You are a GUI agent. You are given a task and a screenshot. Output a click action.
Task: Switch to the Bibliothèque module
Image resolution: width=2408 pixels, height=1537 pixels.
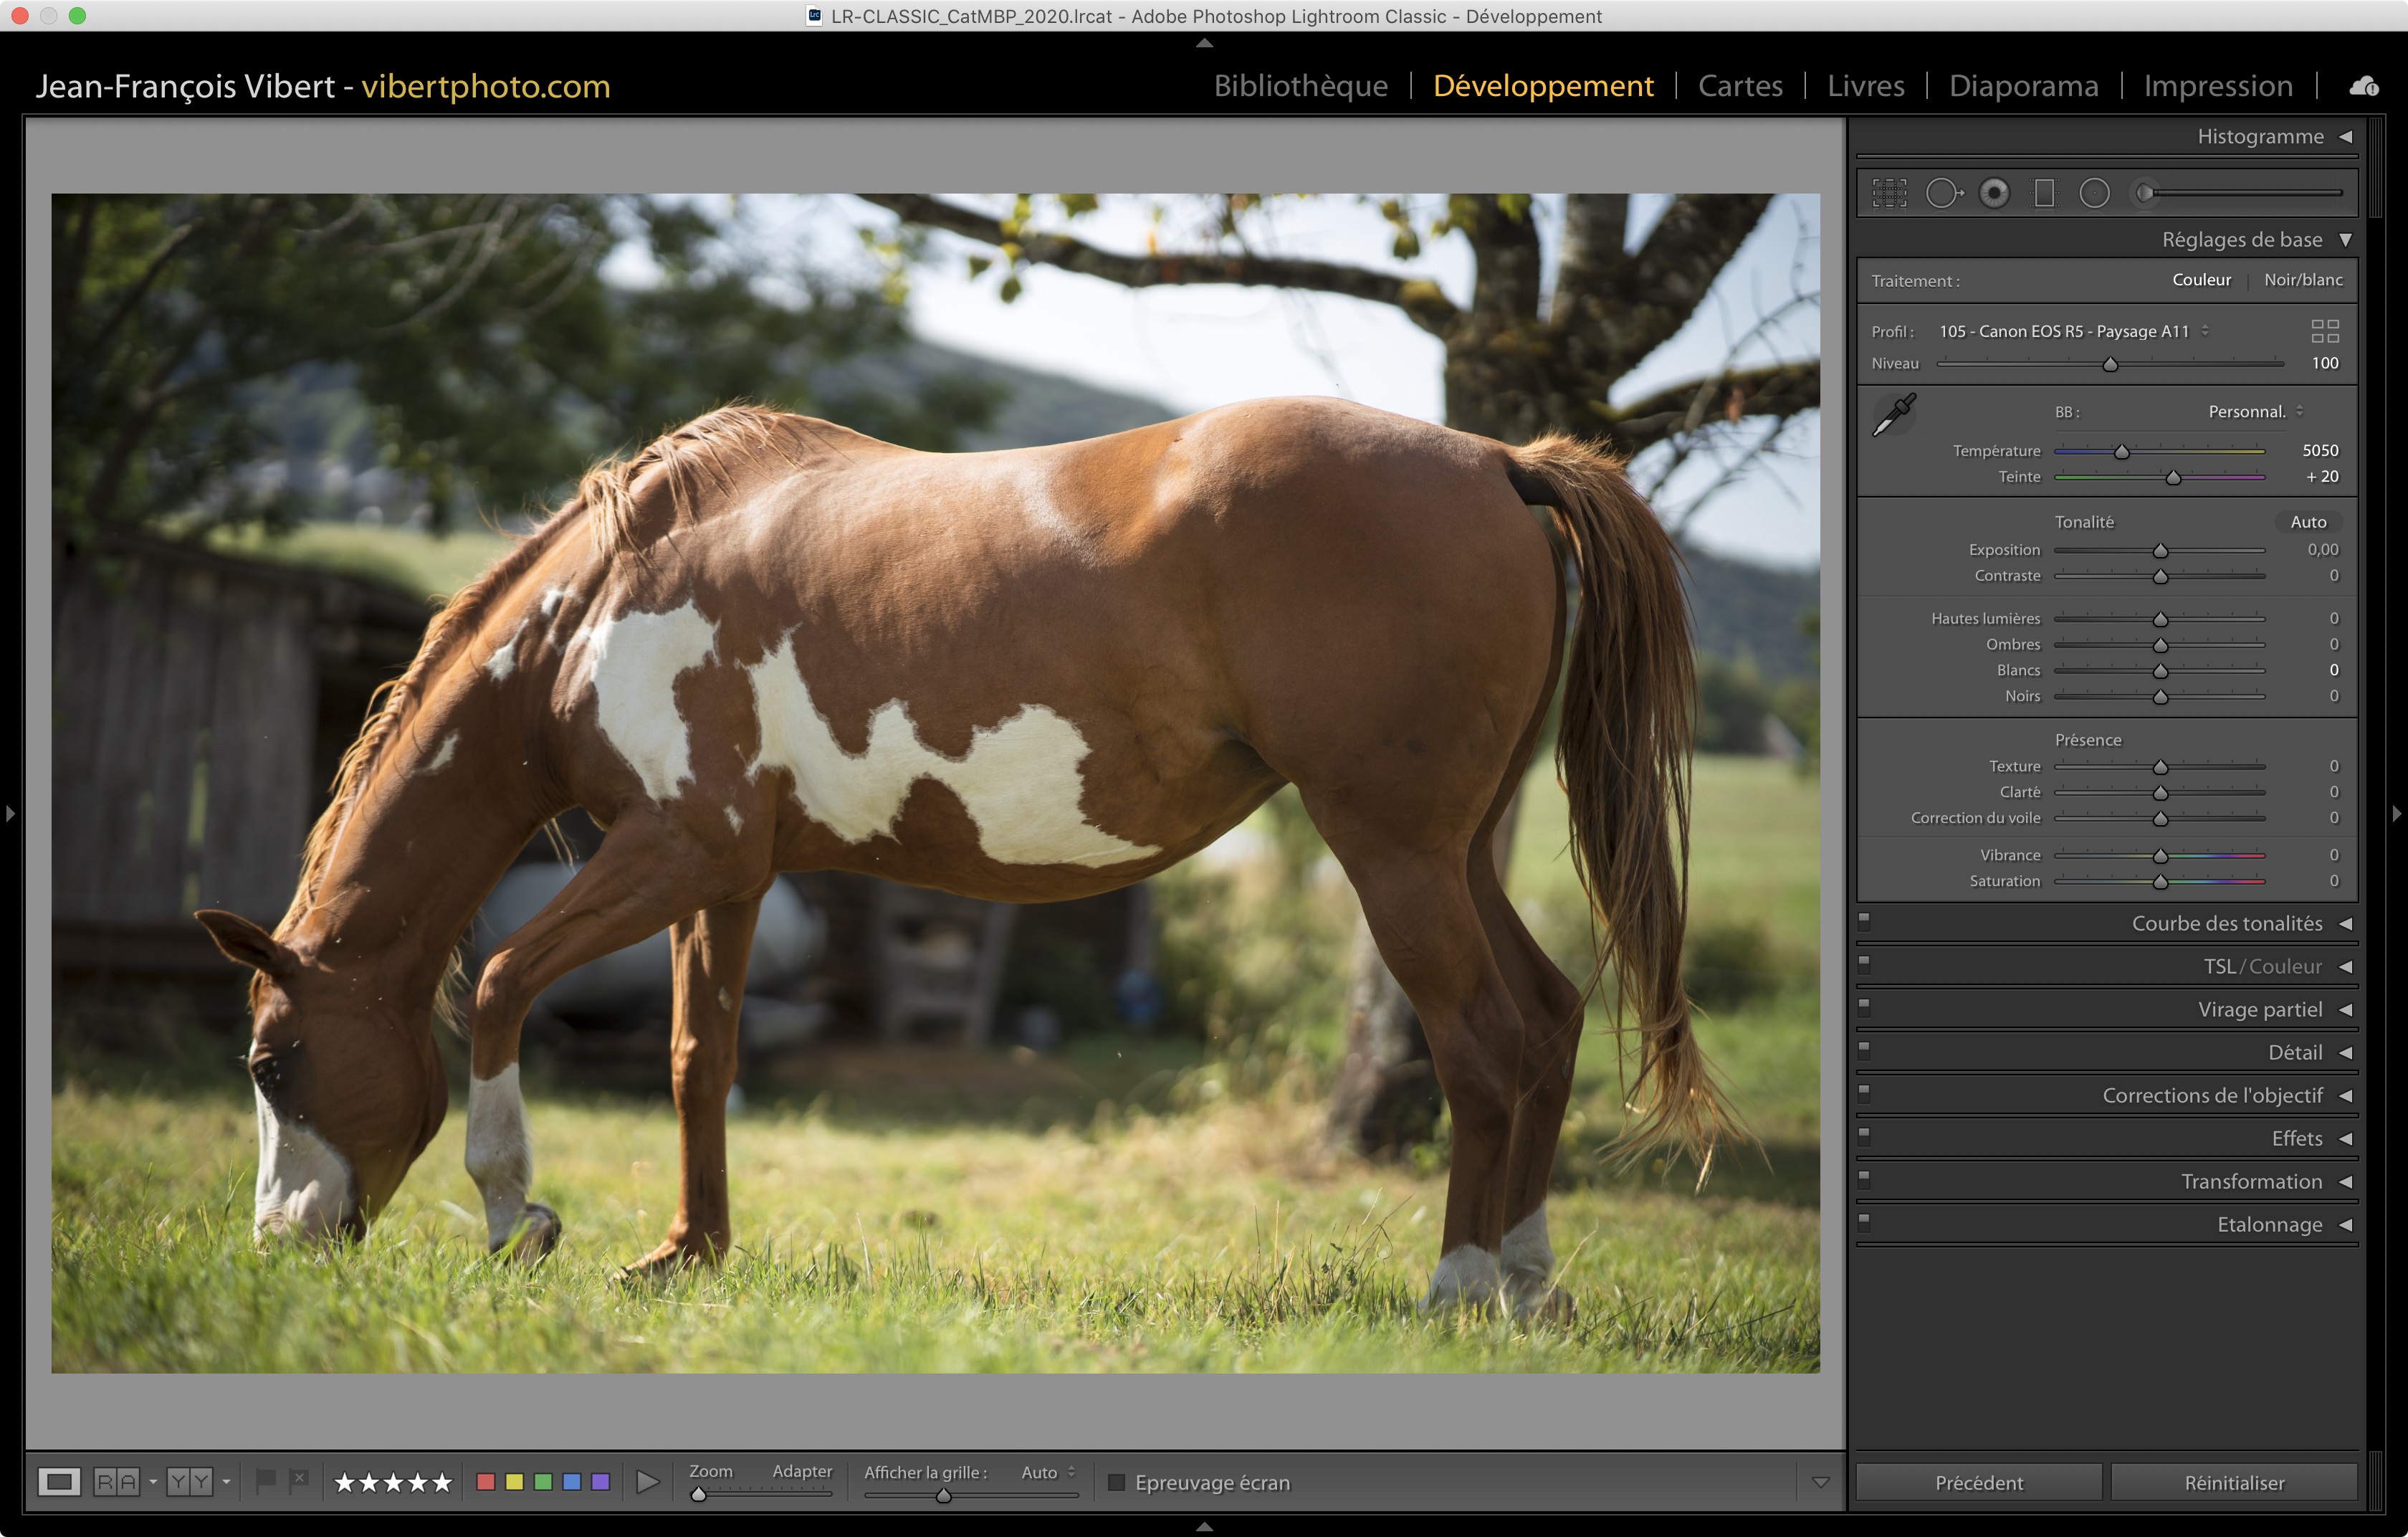coord(1300,86)
